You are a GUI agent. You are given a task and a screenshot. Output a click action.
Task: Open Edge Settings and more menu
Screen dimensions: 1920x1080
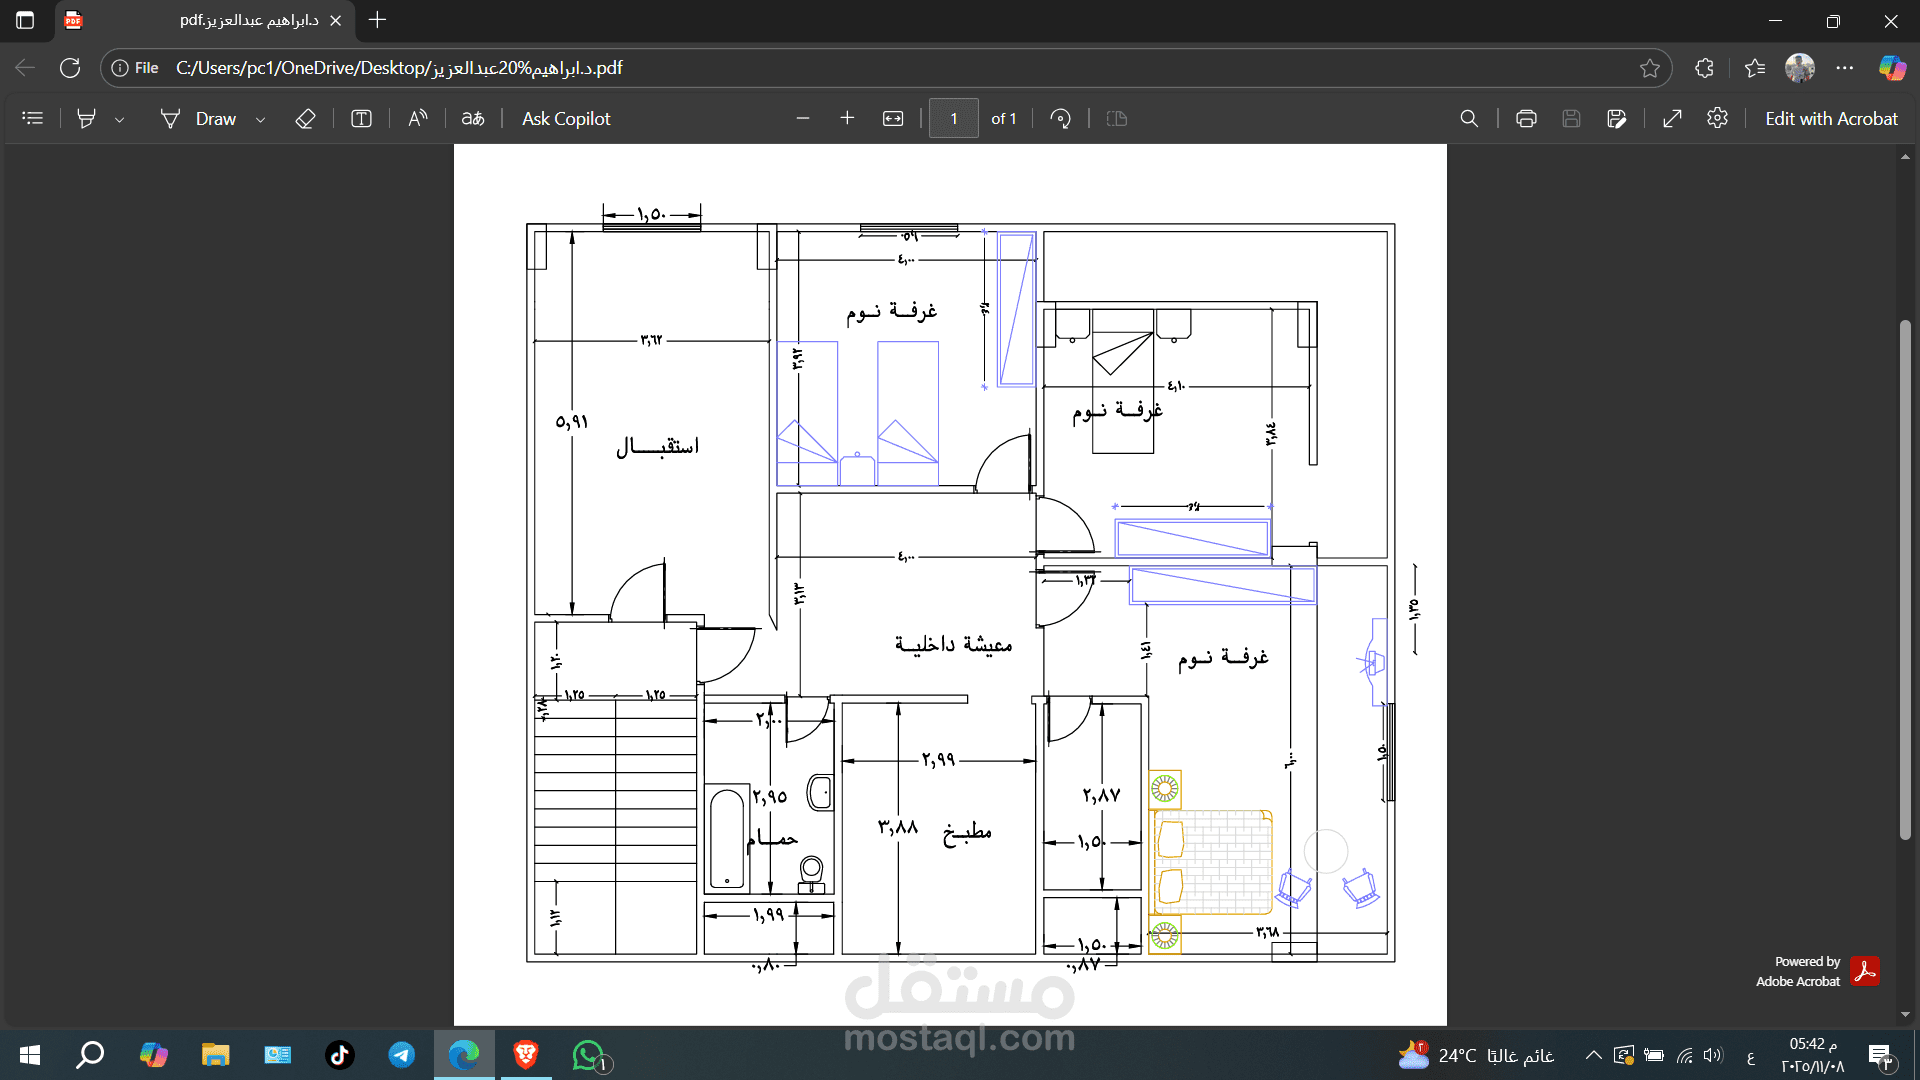[x=1845, y=68]
